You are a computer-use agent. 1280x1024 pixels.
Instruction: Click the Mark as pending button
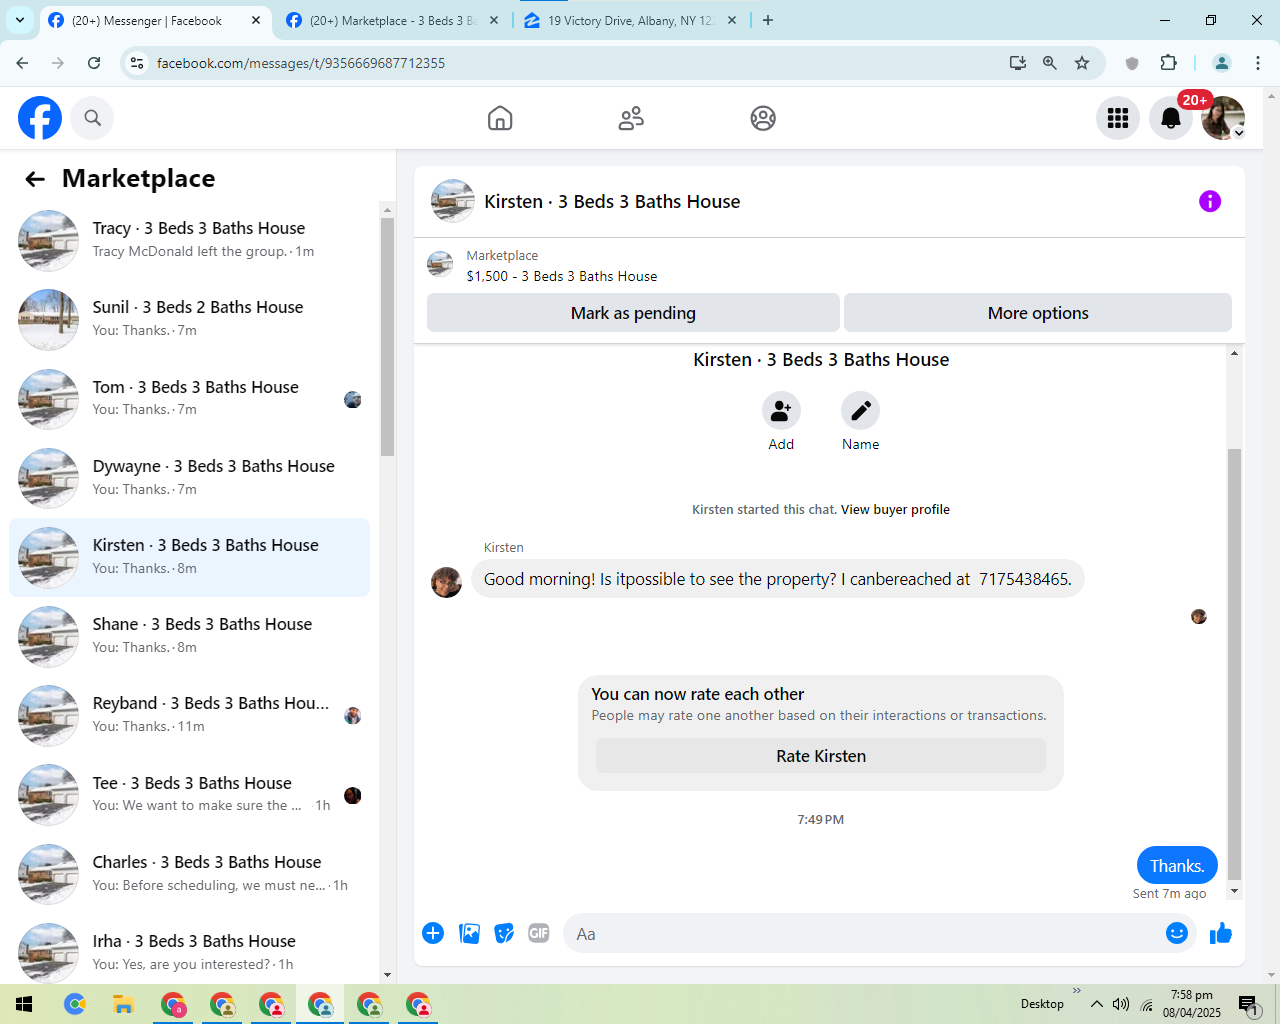click(633, 313)
